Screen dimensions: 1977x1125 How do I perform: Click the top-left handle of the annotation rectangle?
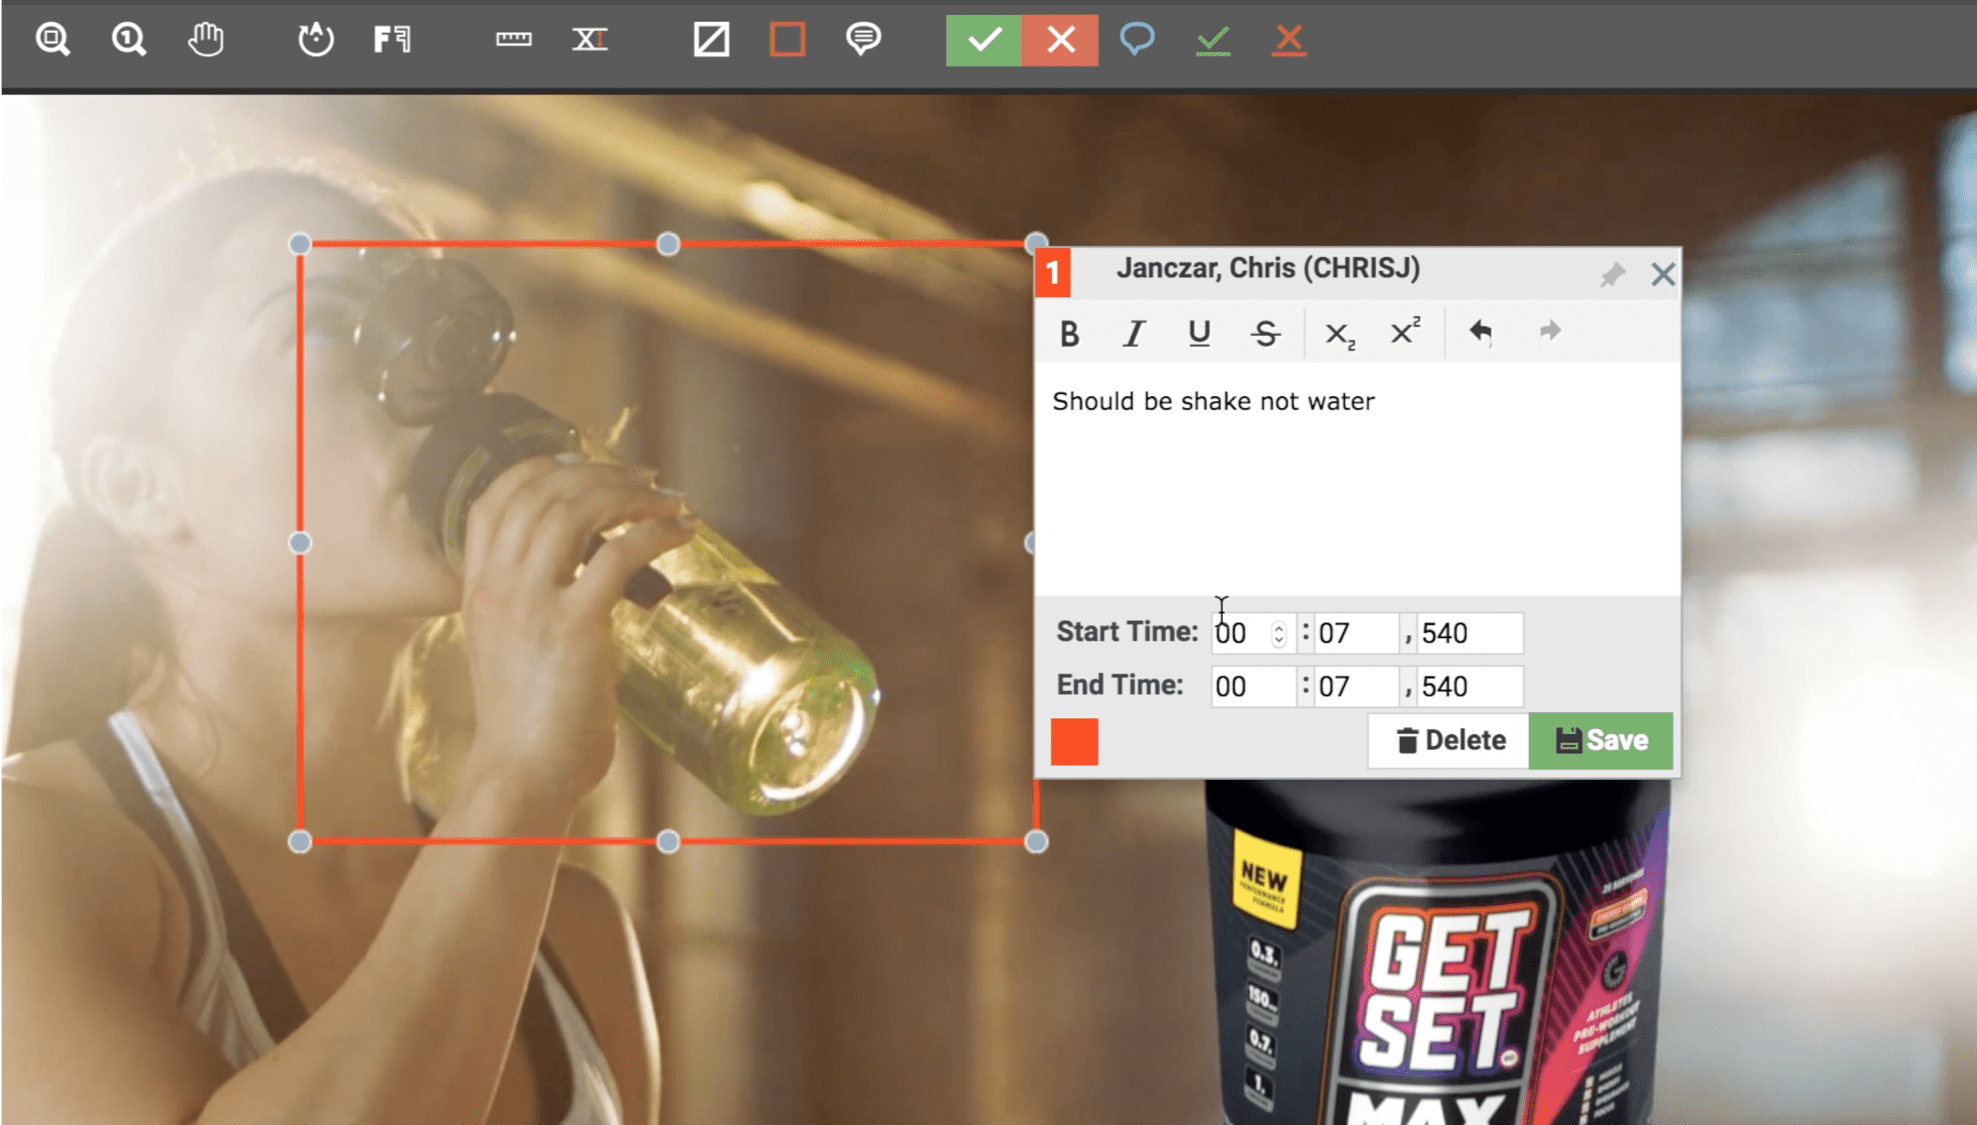300,244
